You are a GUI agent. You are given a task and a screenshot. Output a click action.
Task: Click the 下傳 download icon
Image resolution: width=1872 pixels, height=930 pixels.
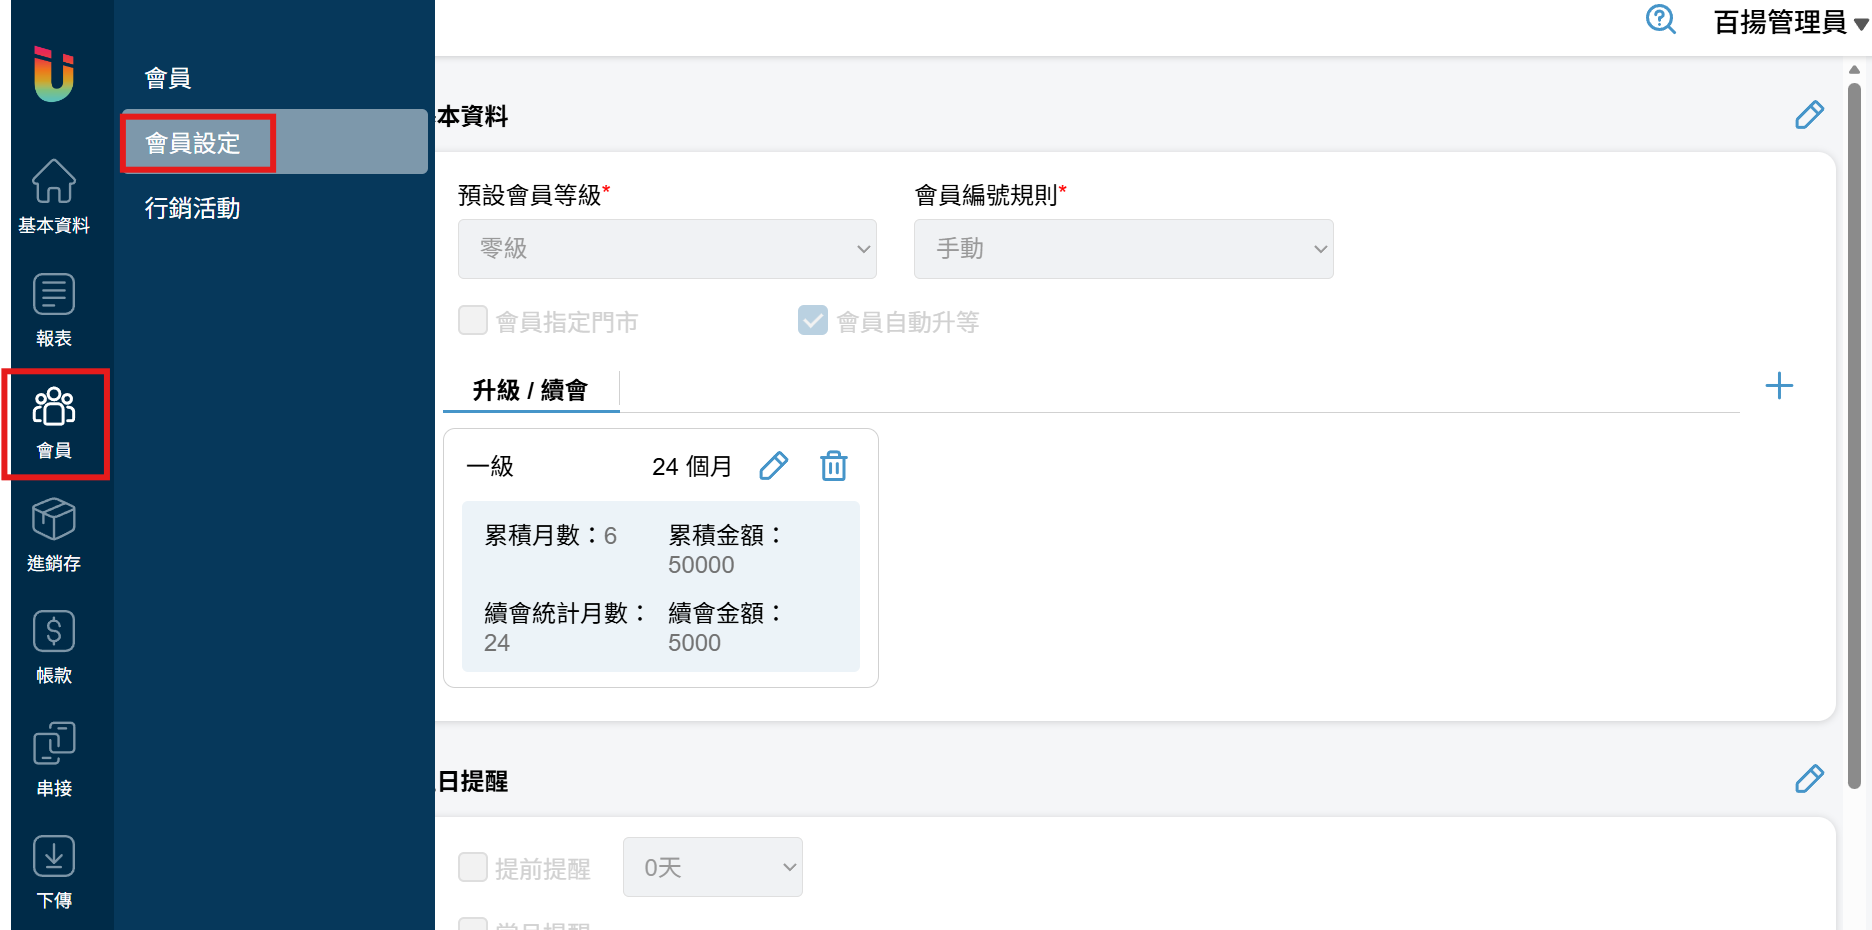pos(54,871)
